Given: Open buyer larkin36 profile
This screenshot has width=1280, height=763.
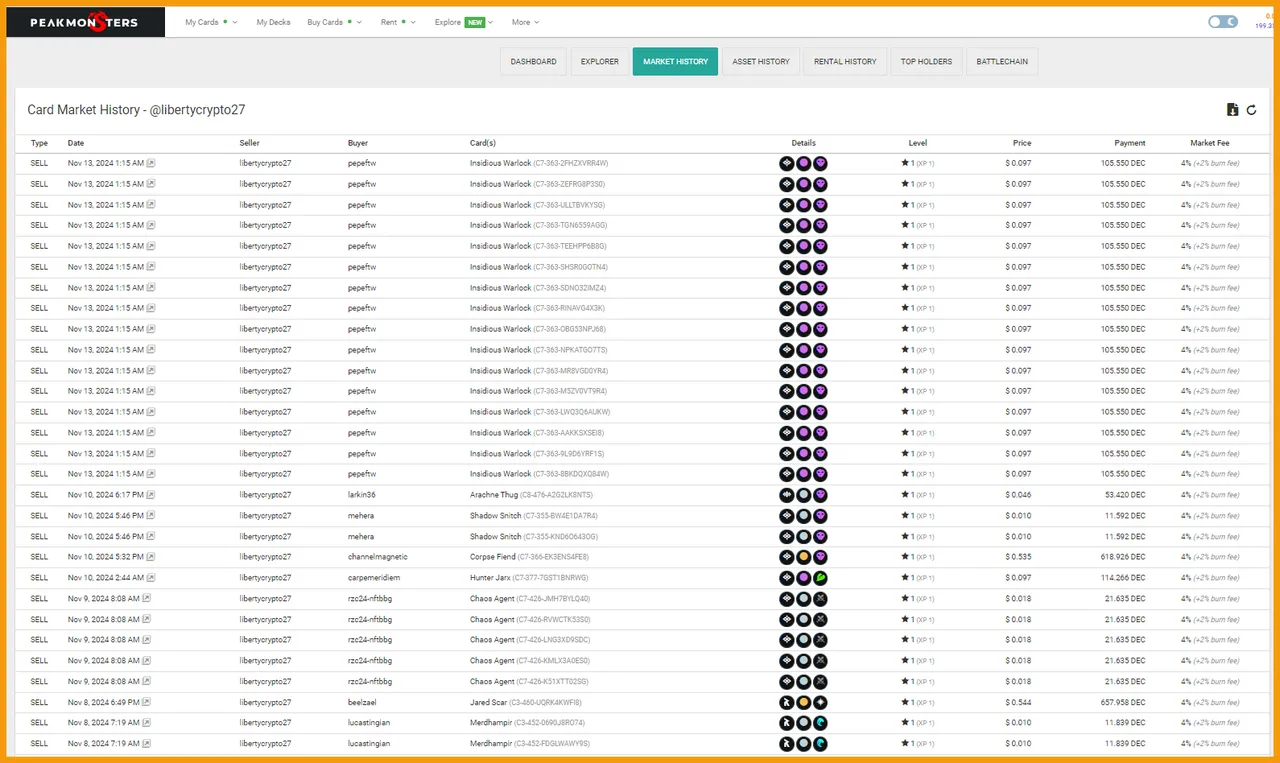Looking at the screenshot, I should pos(362,495).
